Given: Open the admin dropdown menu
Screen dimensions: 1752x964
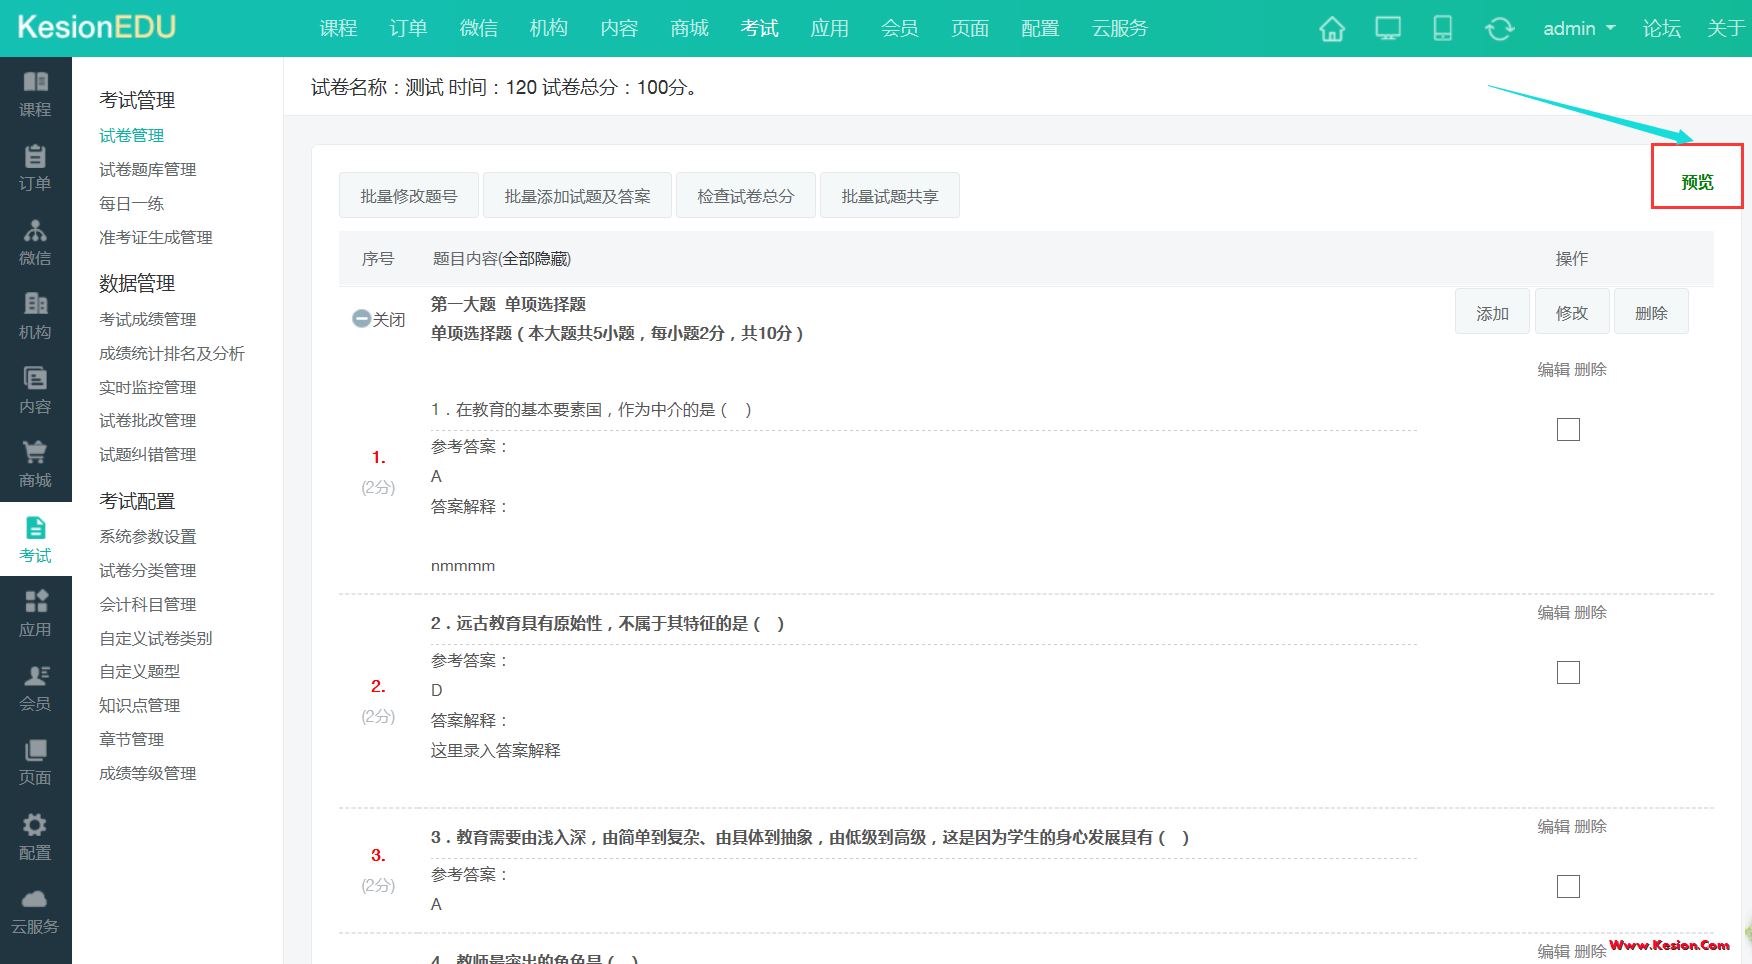Looking at the screenshot, I should (x=1577, y=29).
